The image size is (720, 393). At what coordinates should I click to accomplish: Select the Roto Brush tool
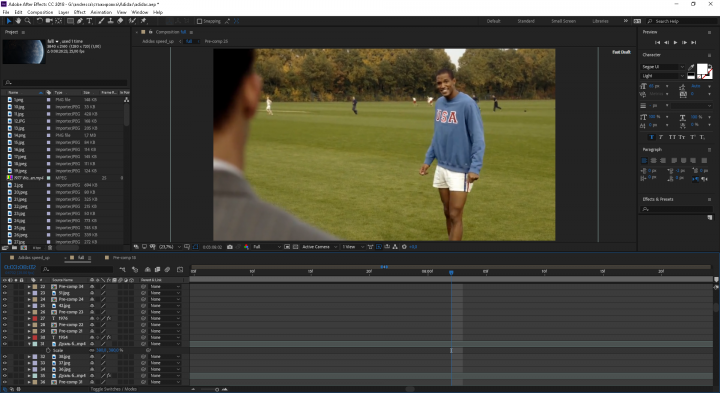(x=132, y=21)
